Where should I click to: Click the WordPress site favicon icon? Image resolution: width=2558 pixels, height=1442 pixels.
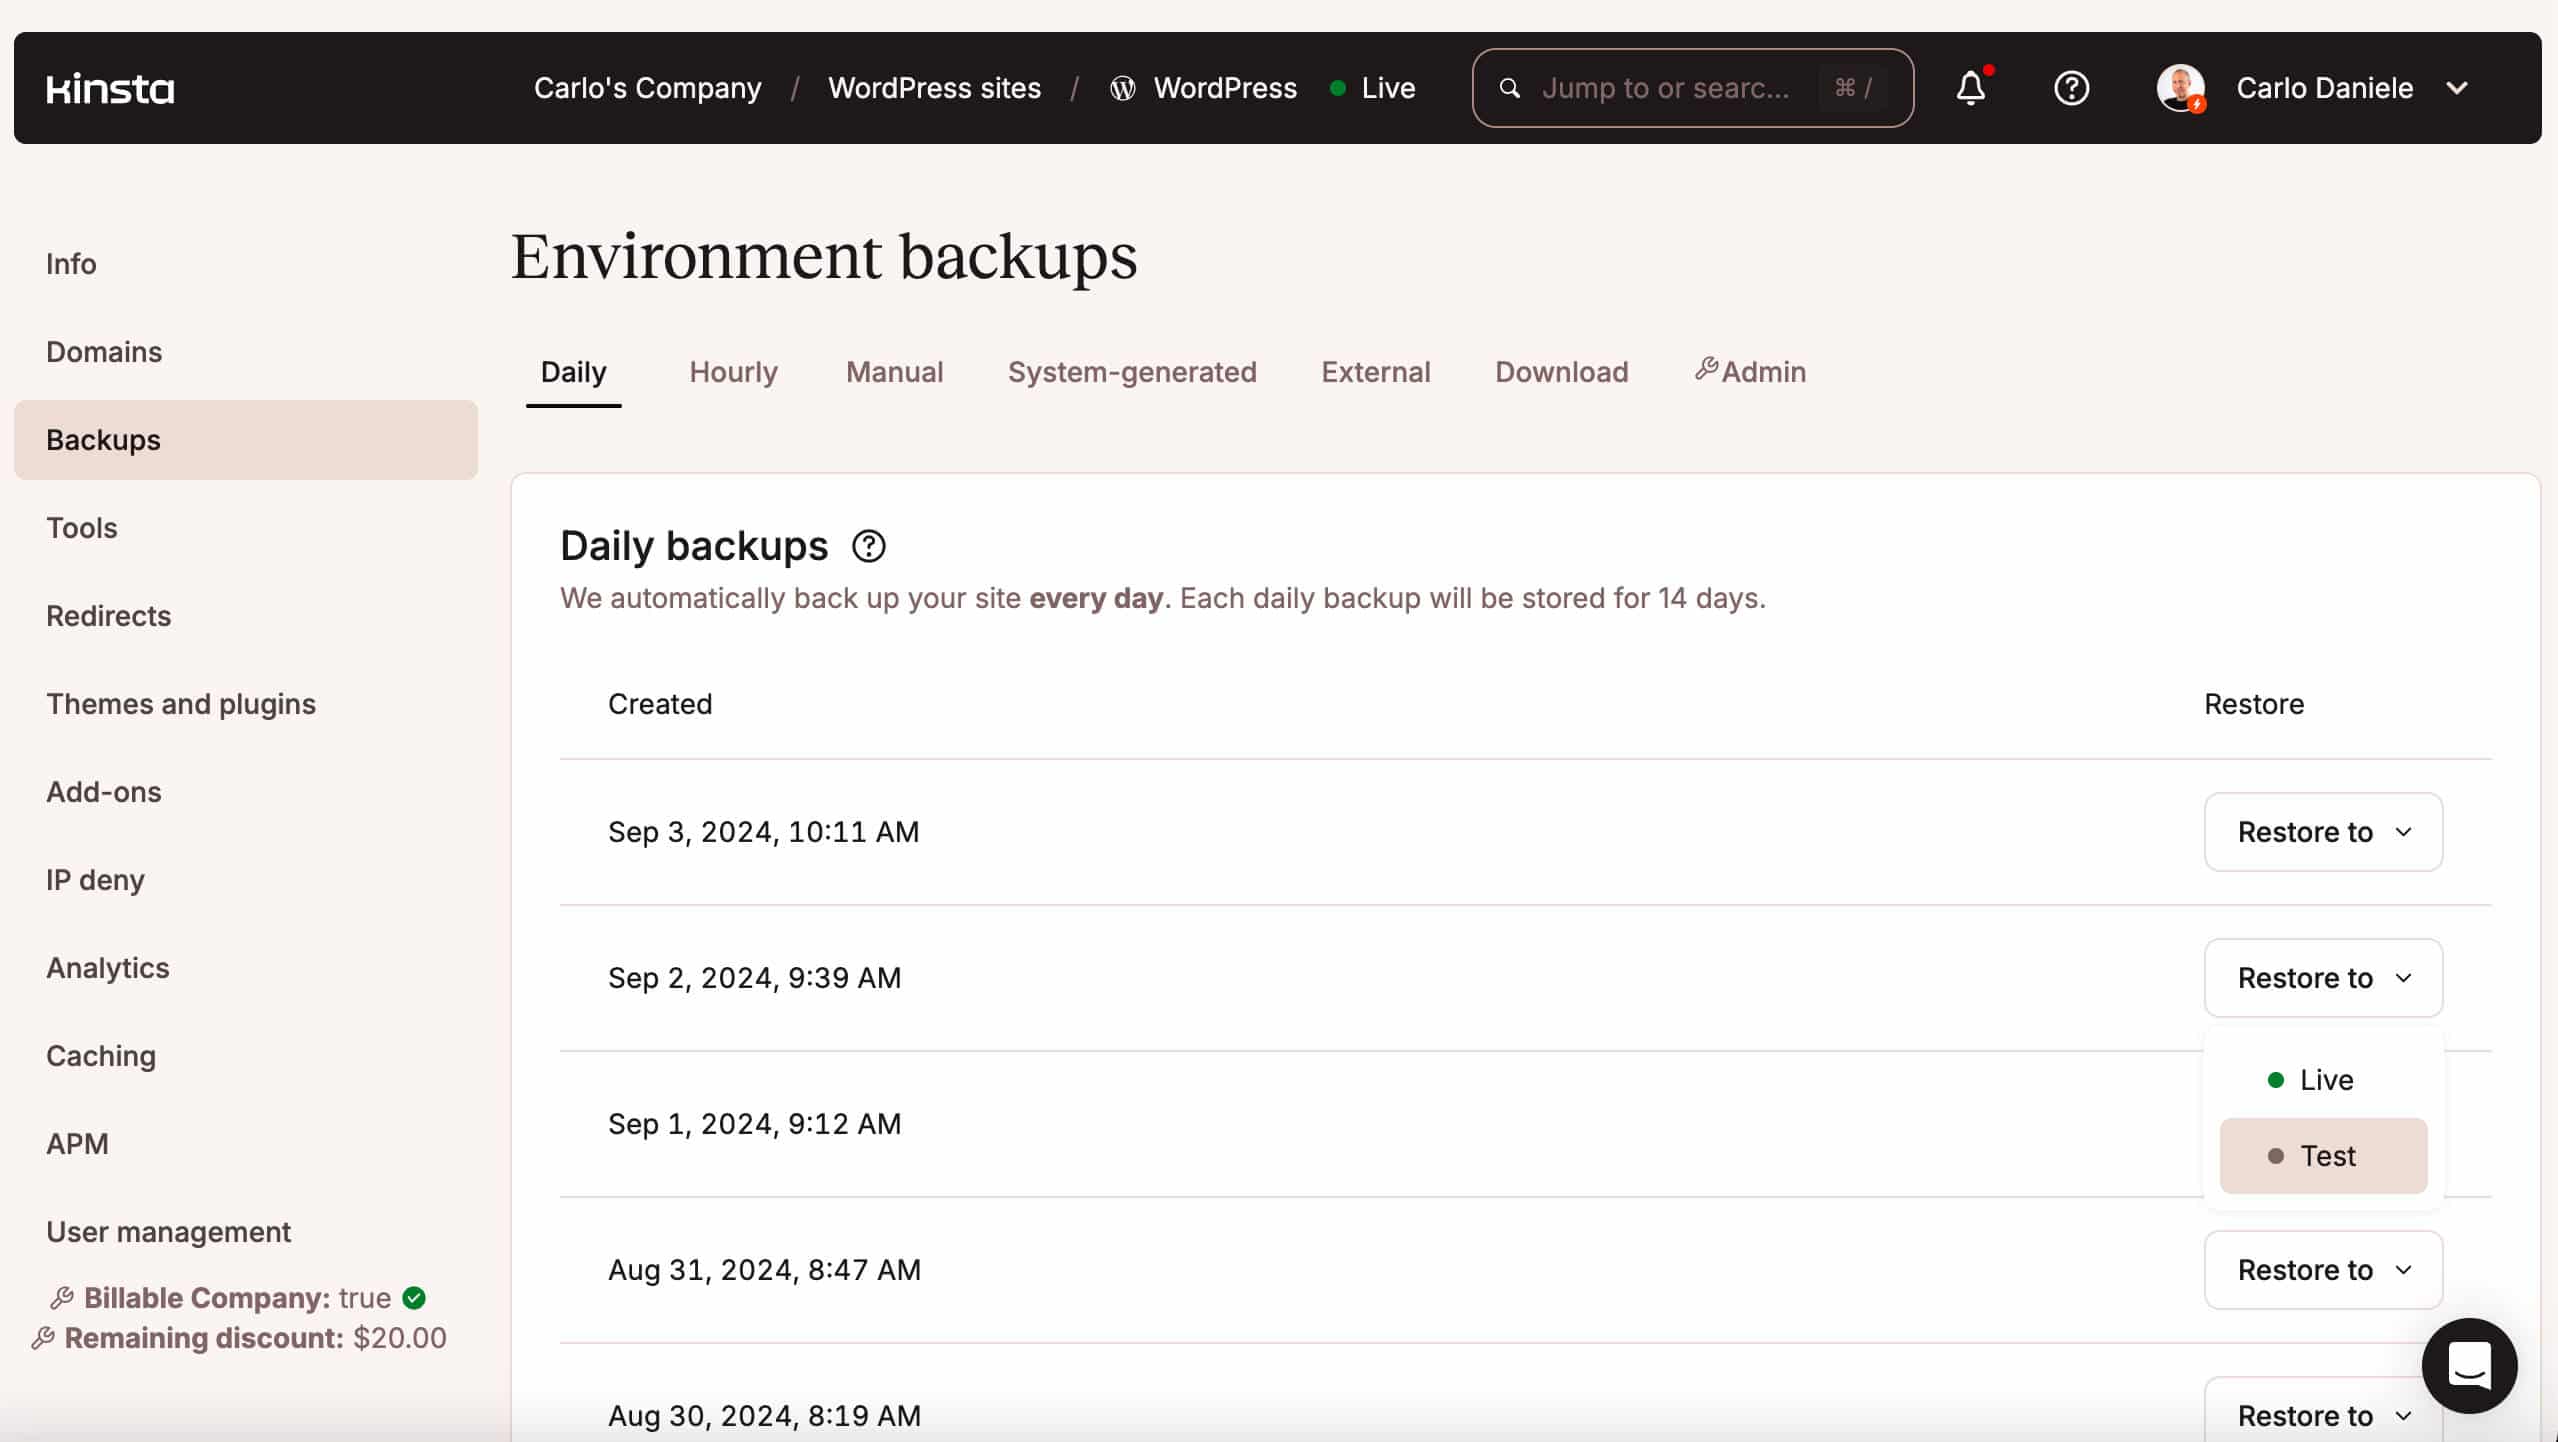(x=1121, y=88)
